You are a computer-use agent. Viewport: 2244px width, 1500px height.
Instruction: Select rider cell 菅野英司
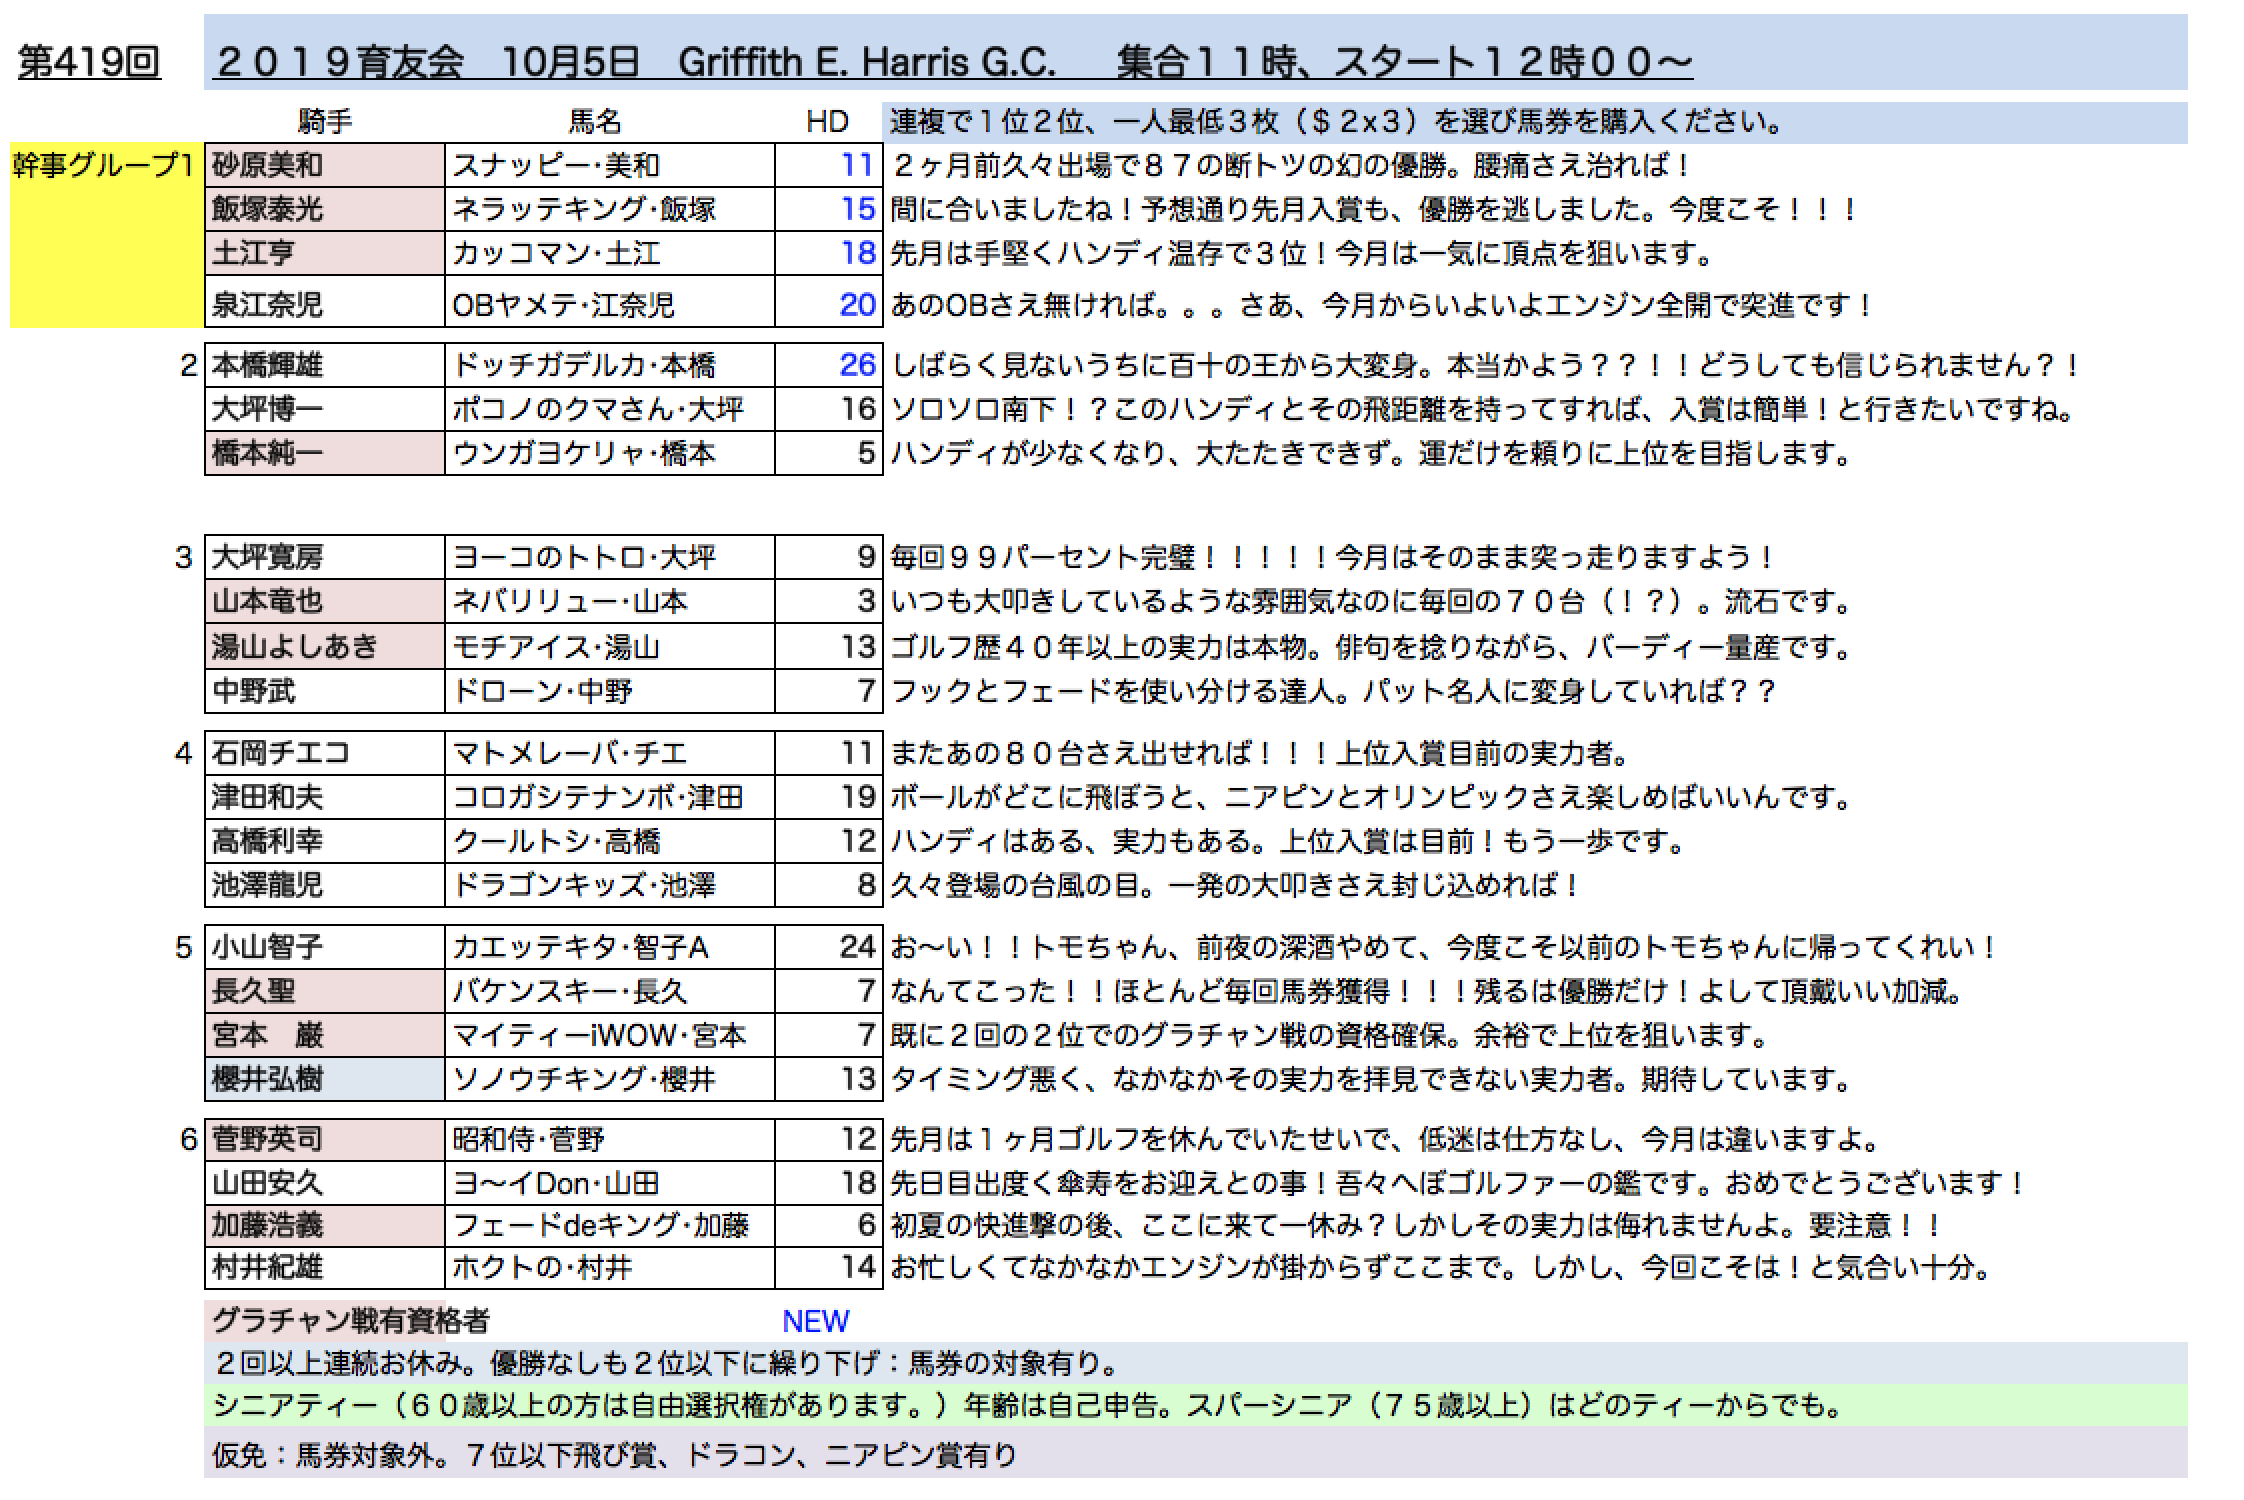(x=325, y=1140)
